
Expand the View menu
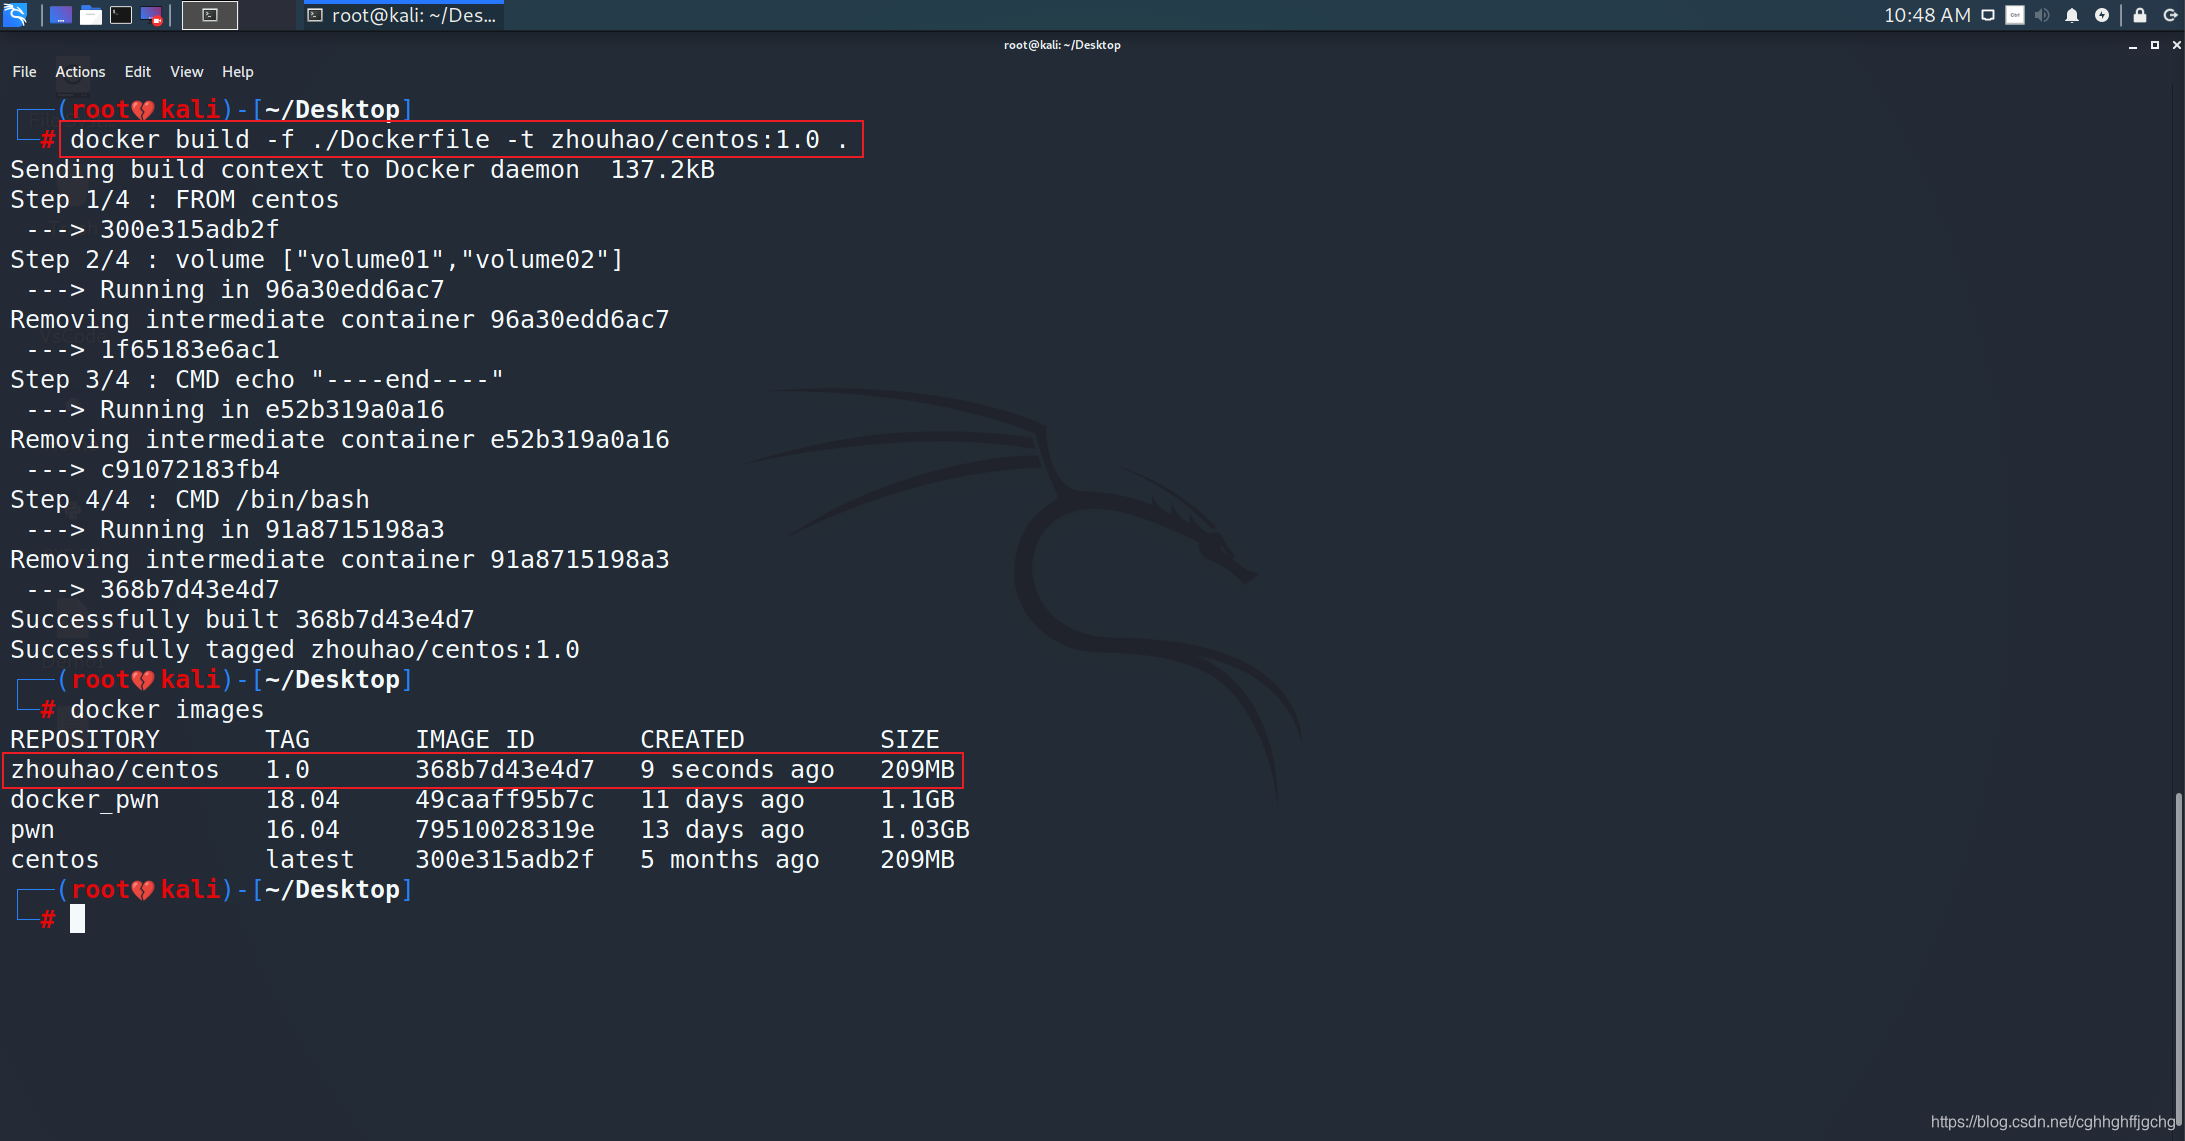[186, 72]
